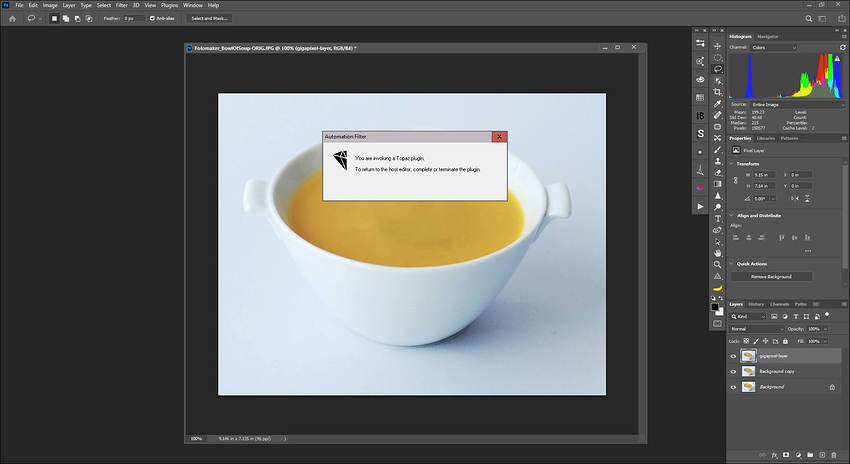Add layer mask from Layers panel footer
850x464 pixels.
786,455
